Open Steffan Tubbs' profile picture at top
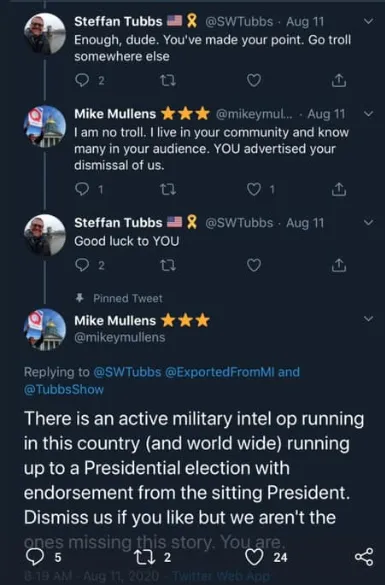 click(45, 34)
